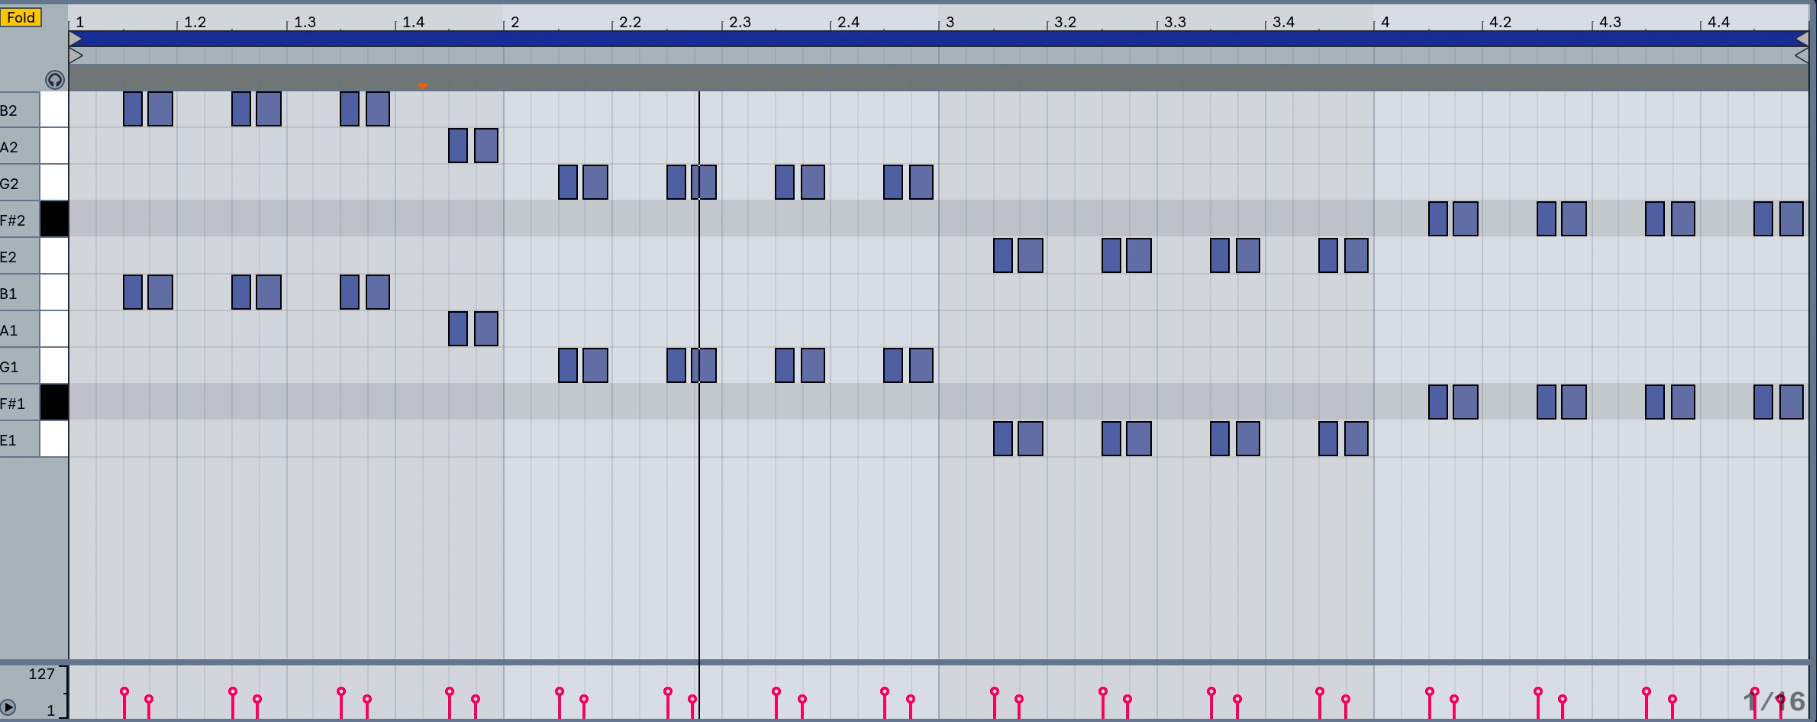Screen dimensions: 1817x722
Task: Click the B2 piano key
Action: 54,109
